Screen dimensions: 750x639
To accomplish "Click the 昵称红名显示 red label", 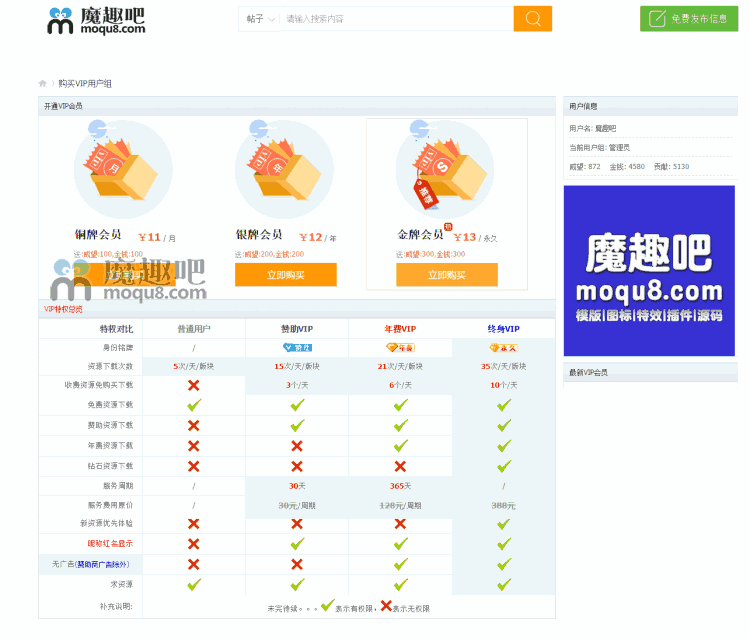I will (x=110, y=544).
